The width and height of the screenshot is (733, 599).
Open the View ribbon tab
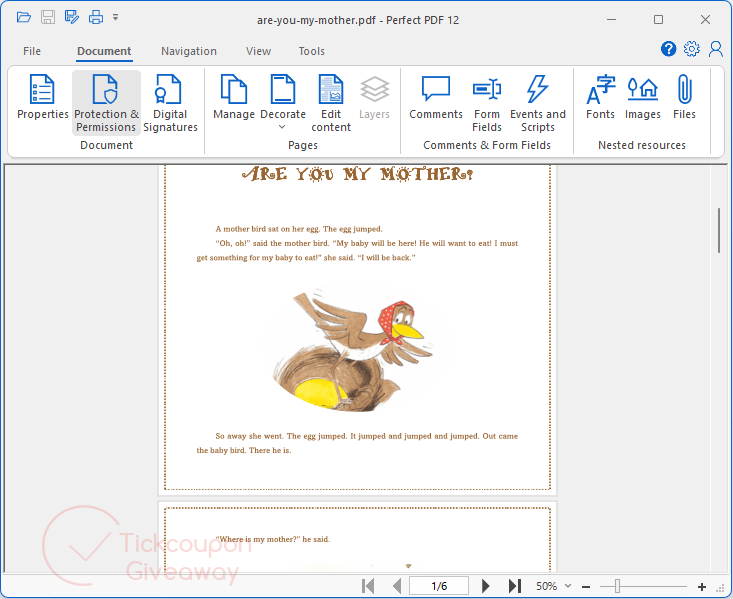point(259,51)
